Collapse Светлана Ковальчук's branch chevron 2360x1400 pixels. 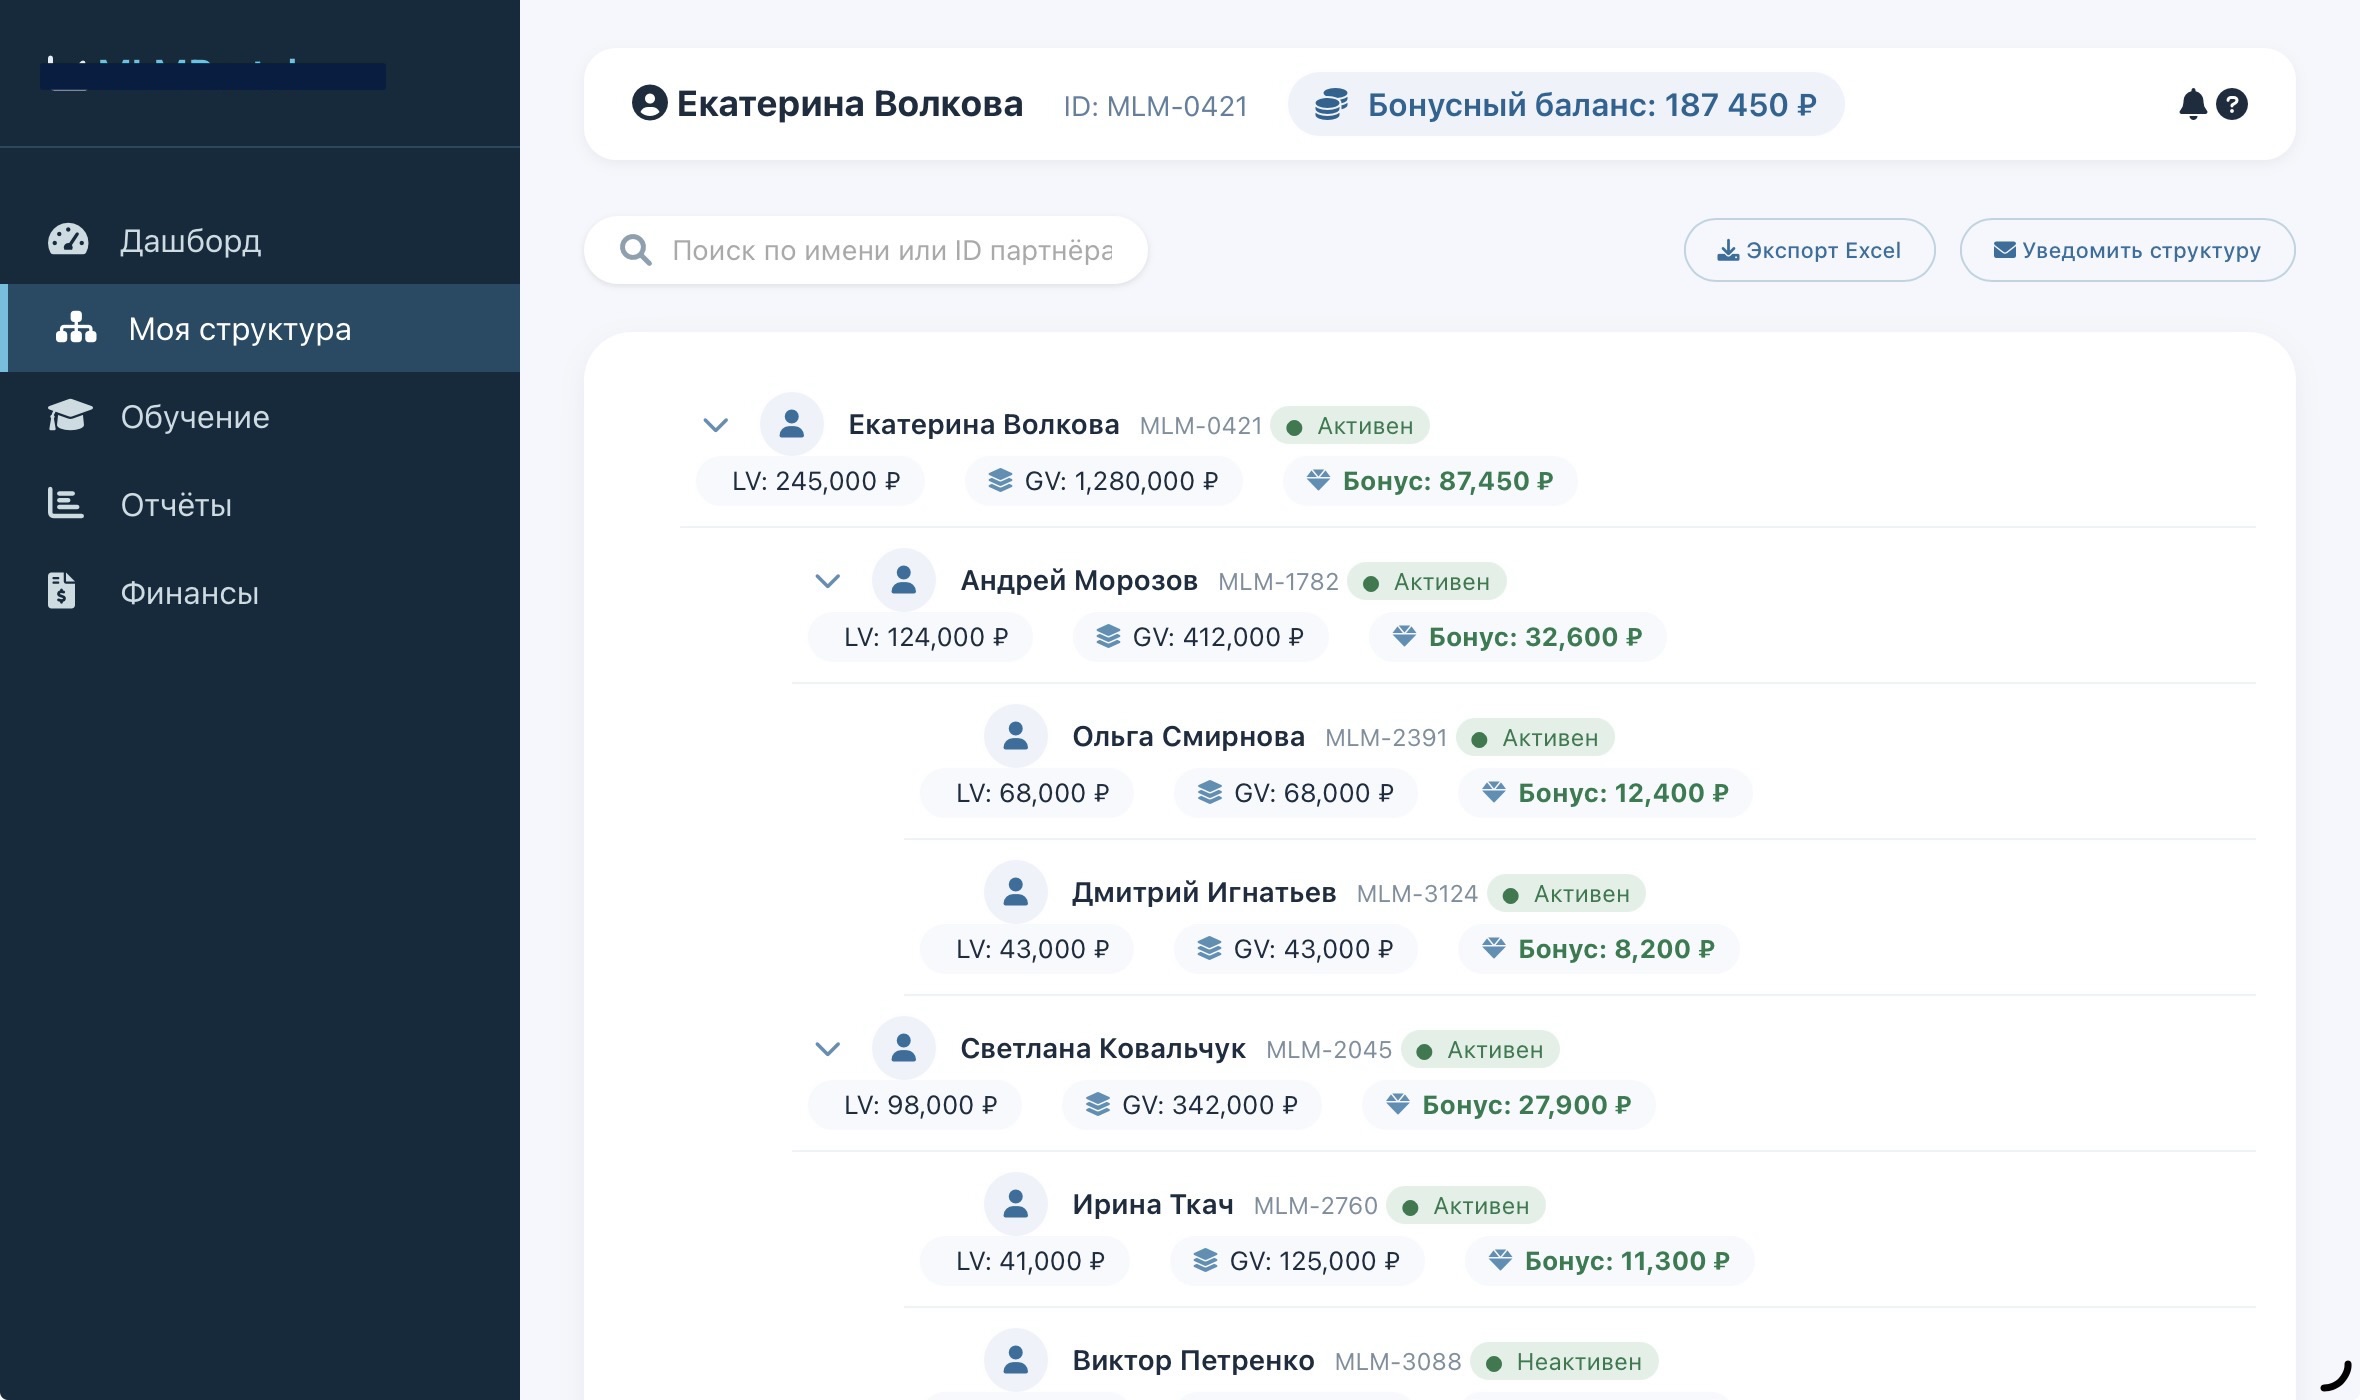pyautogui.click(x=827, y=1049)
